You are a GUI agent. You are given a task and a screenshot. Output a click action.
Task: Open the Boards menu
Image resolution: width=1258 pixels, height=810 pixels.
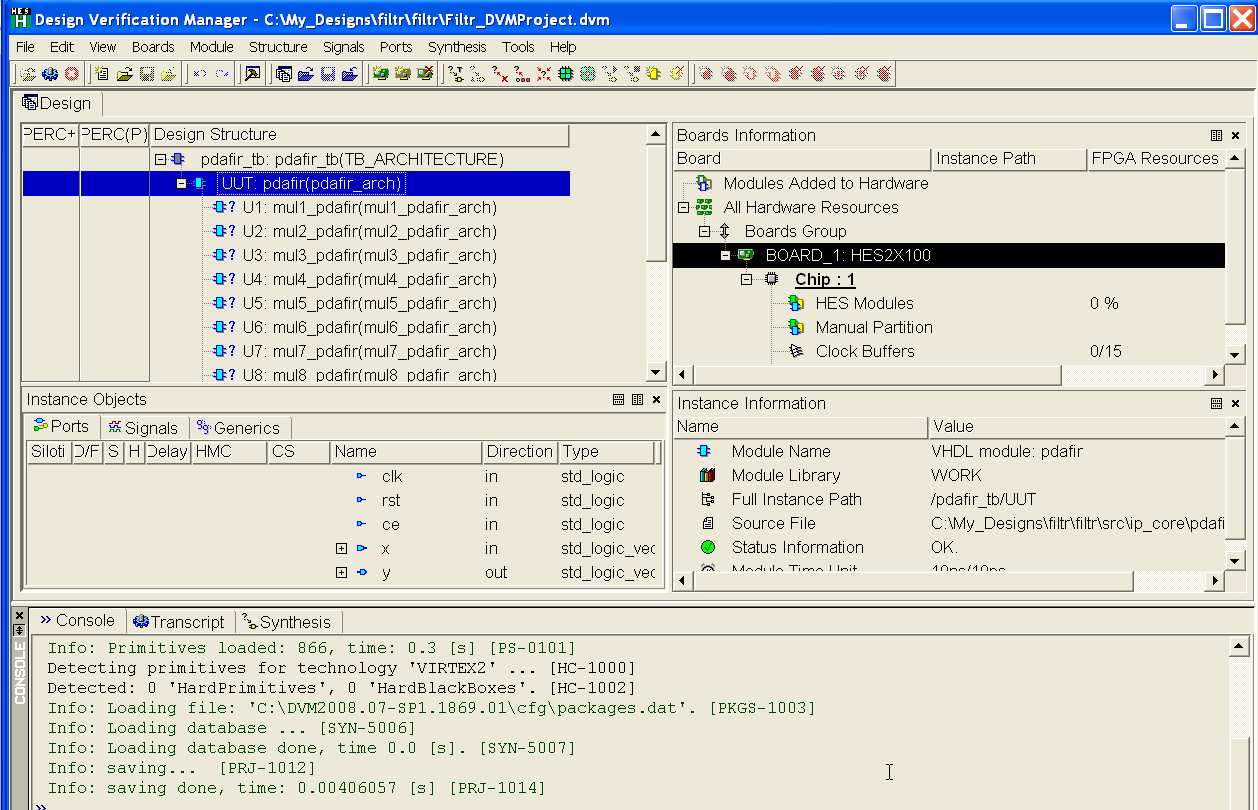(153, 47)
